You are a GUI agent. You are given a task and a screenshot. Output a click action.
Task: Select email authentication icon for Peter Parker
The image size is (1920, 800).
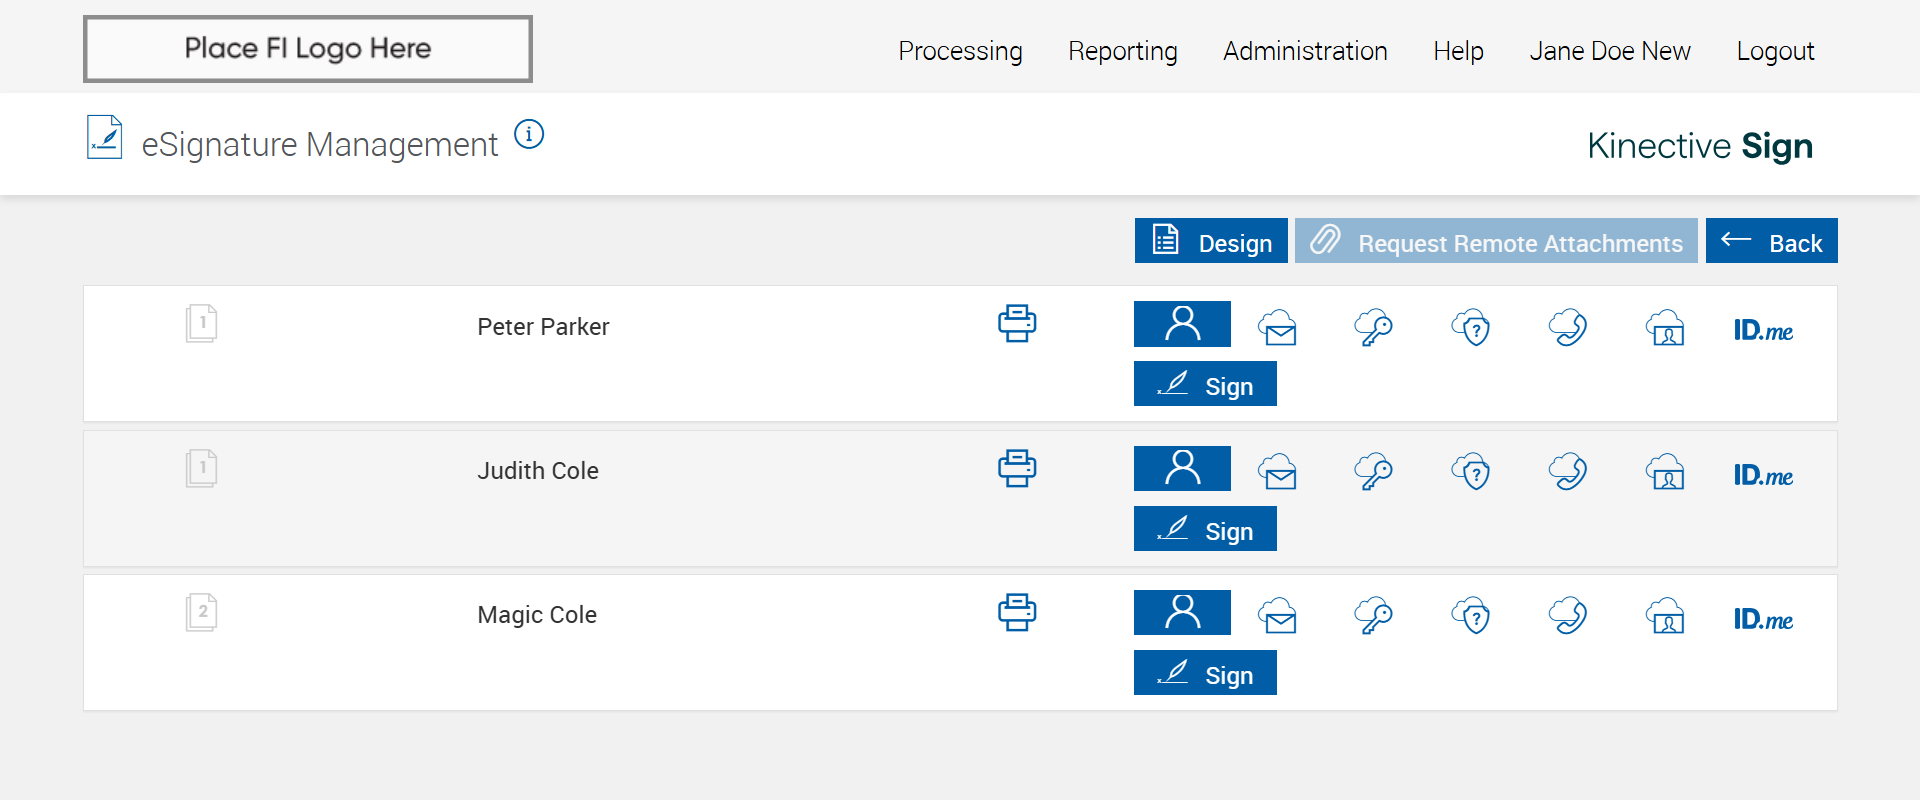click(1278, 328)
